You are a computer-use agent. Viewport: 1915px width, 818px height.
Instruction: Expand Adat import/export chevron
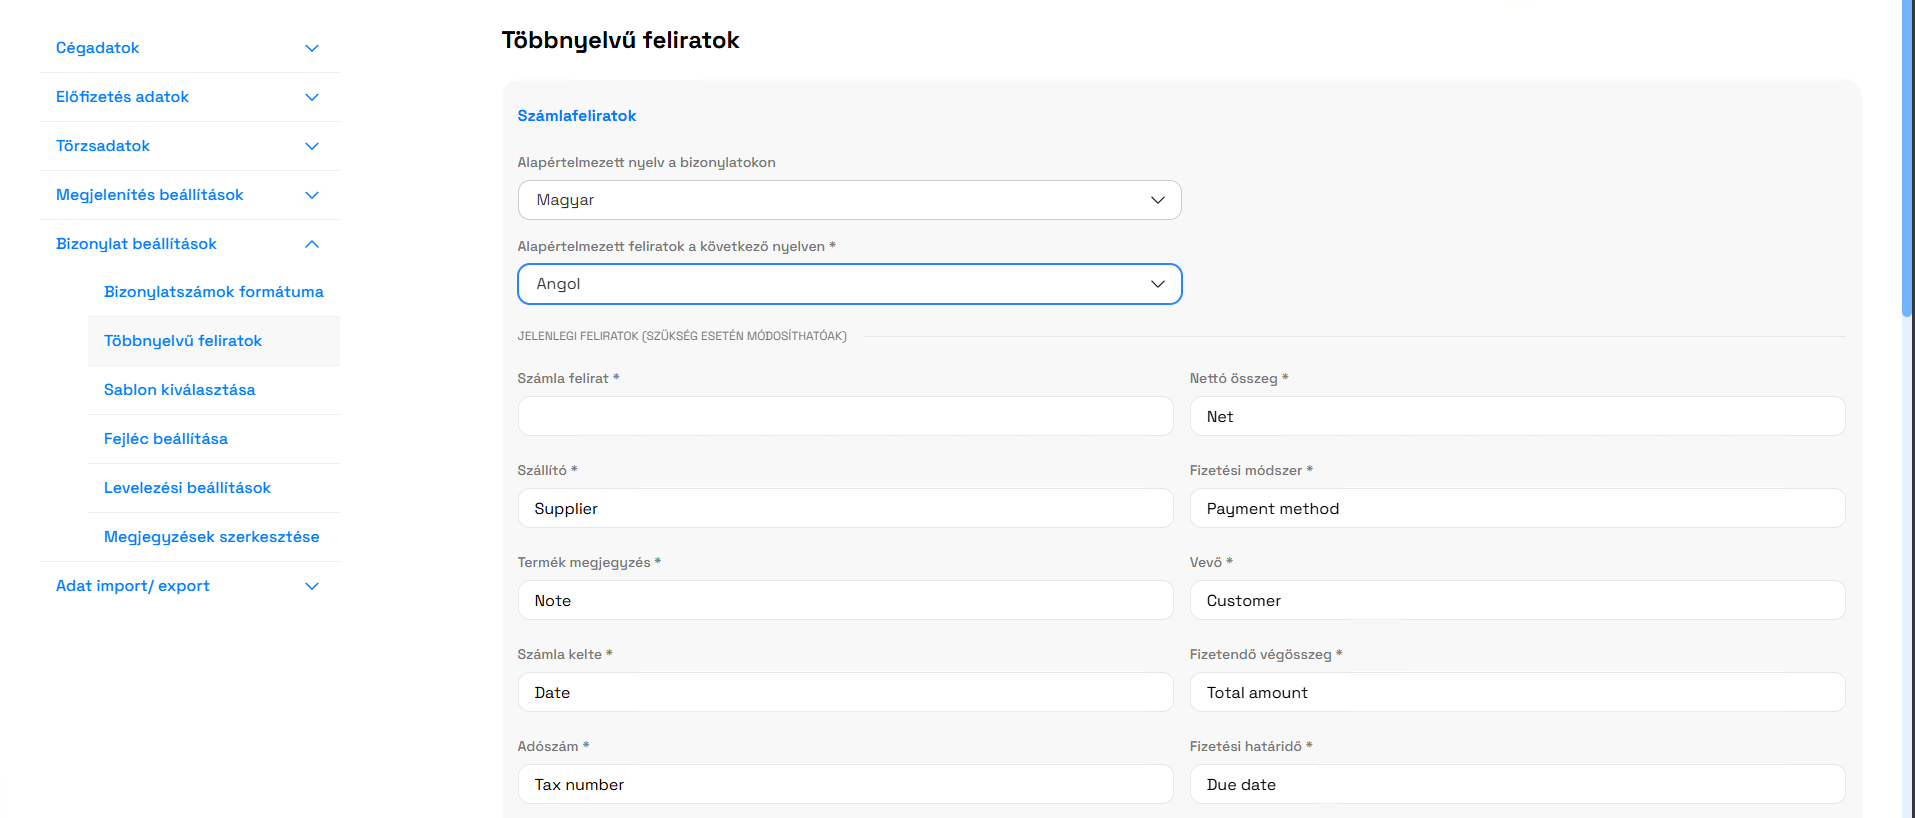click(x=312, y=586)
